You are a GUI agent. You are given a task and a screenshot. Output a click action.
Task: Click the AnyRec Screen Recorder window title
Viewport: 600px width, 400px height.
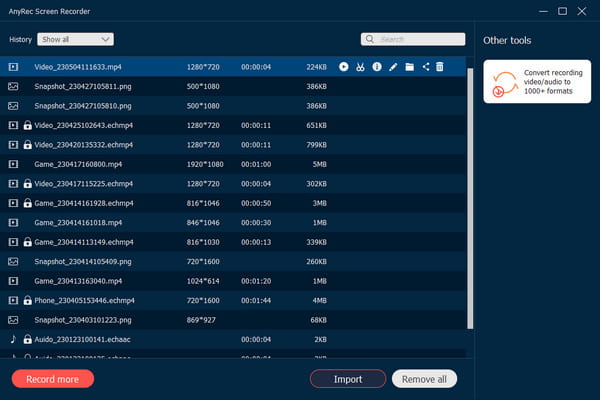49,11
